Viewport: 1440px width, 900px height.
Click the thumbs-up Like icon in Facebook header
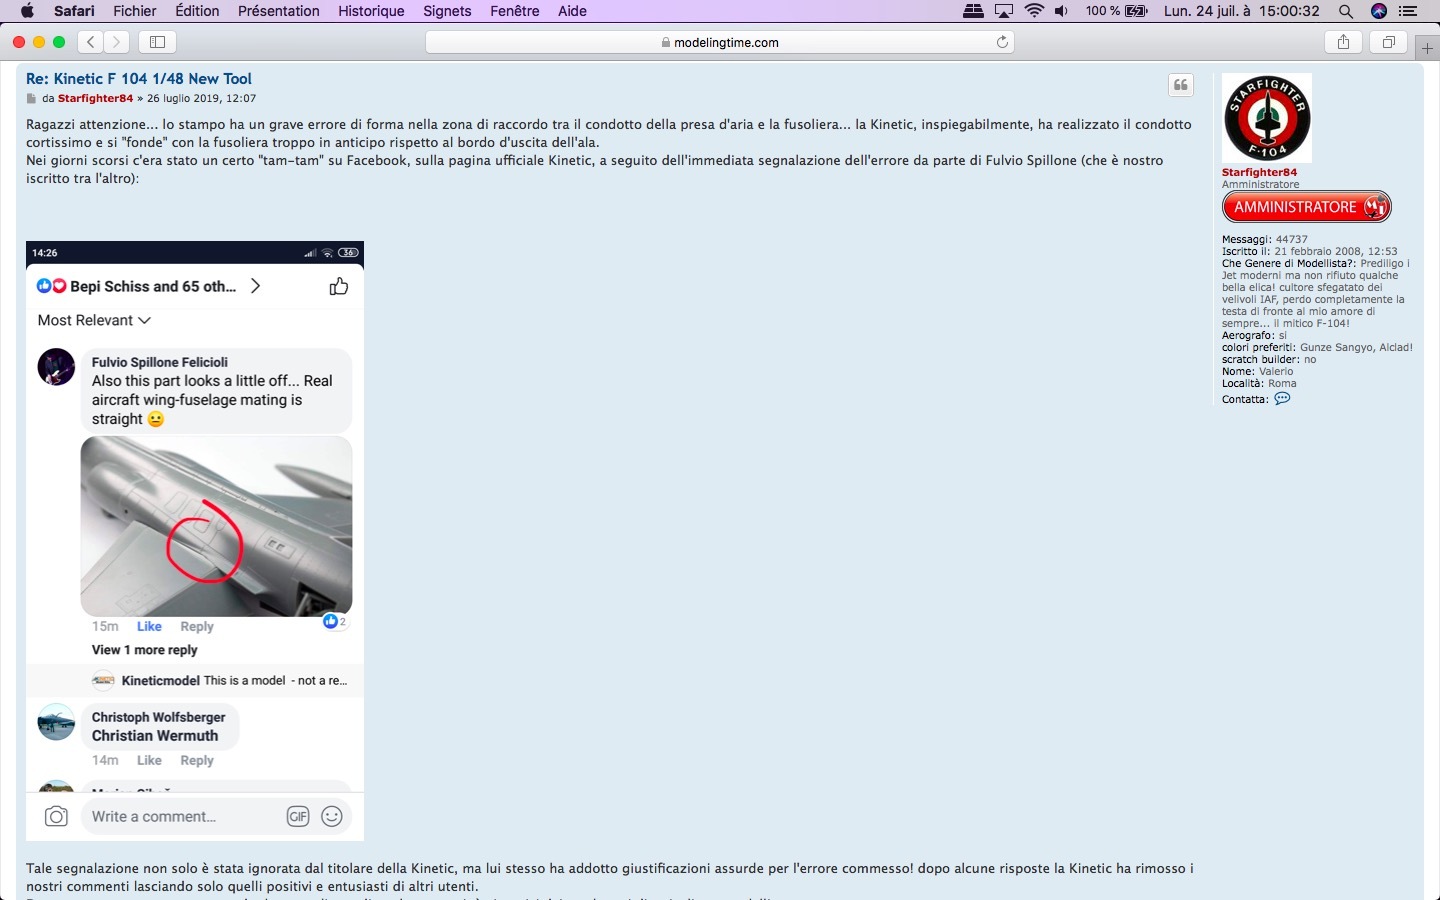pos(339,286)
